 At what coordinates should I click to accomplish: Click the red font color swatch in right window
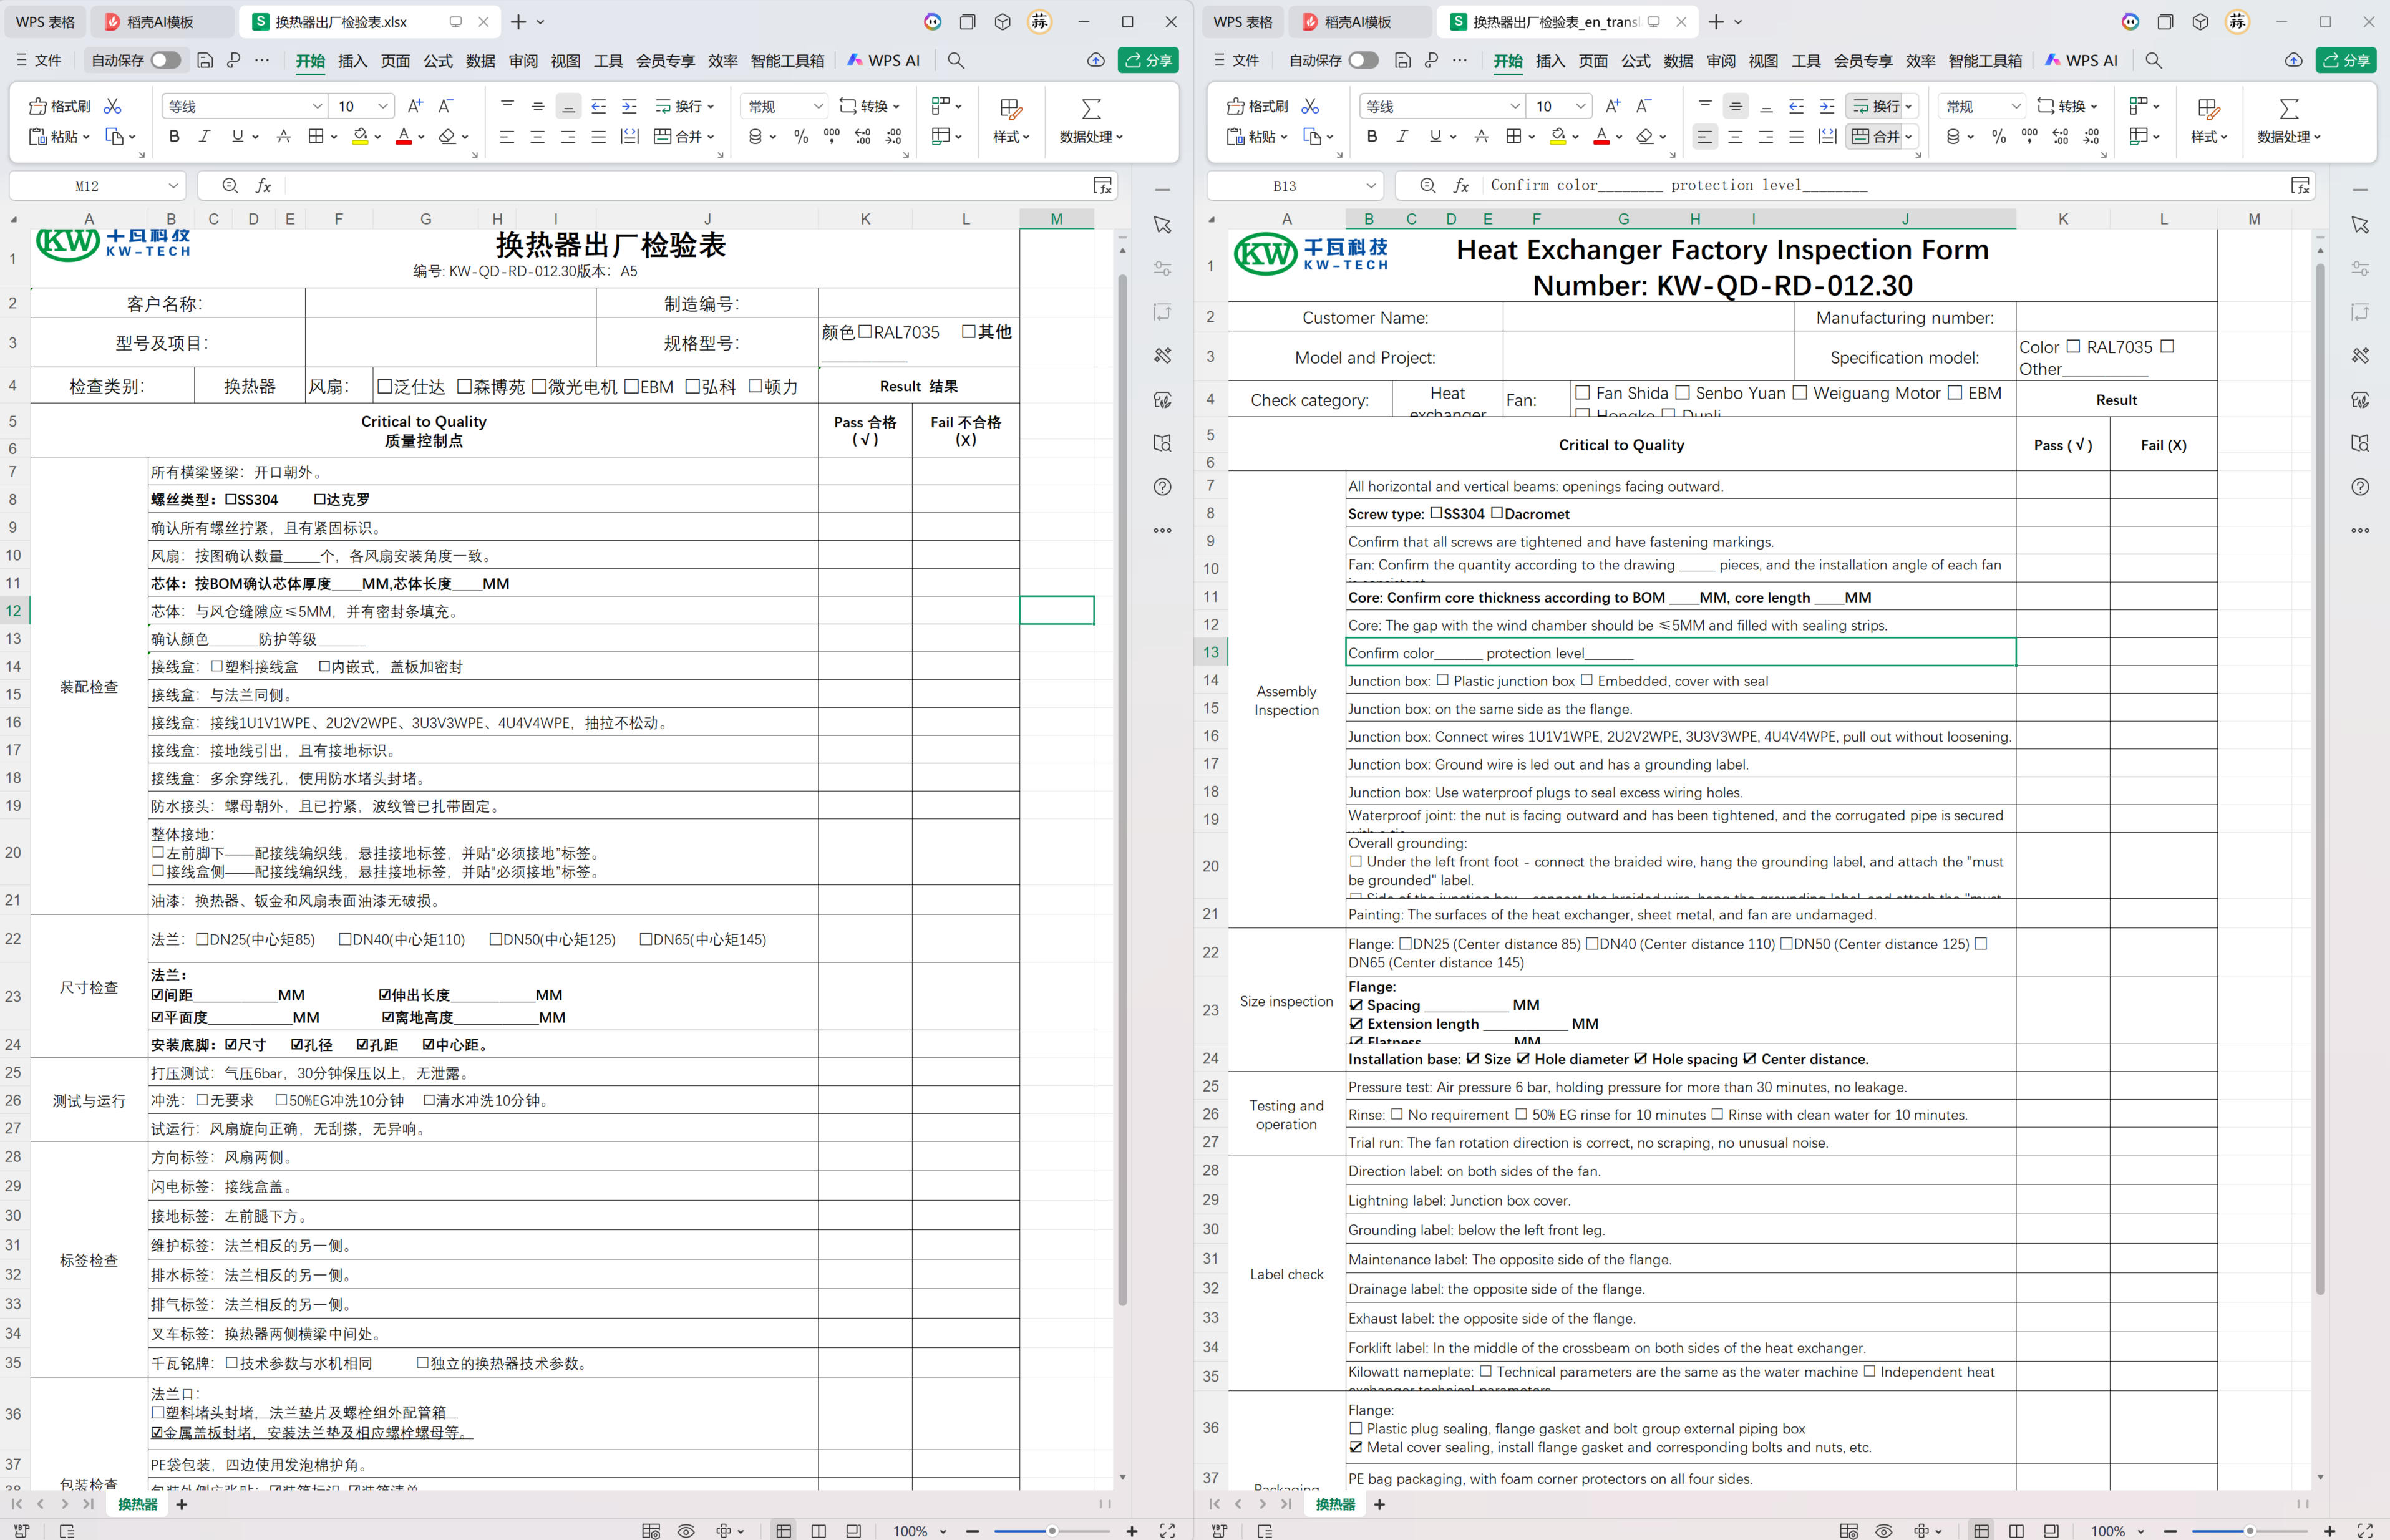1601,137
